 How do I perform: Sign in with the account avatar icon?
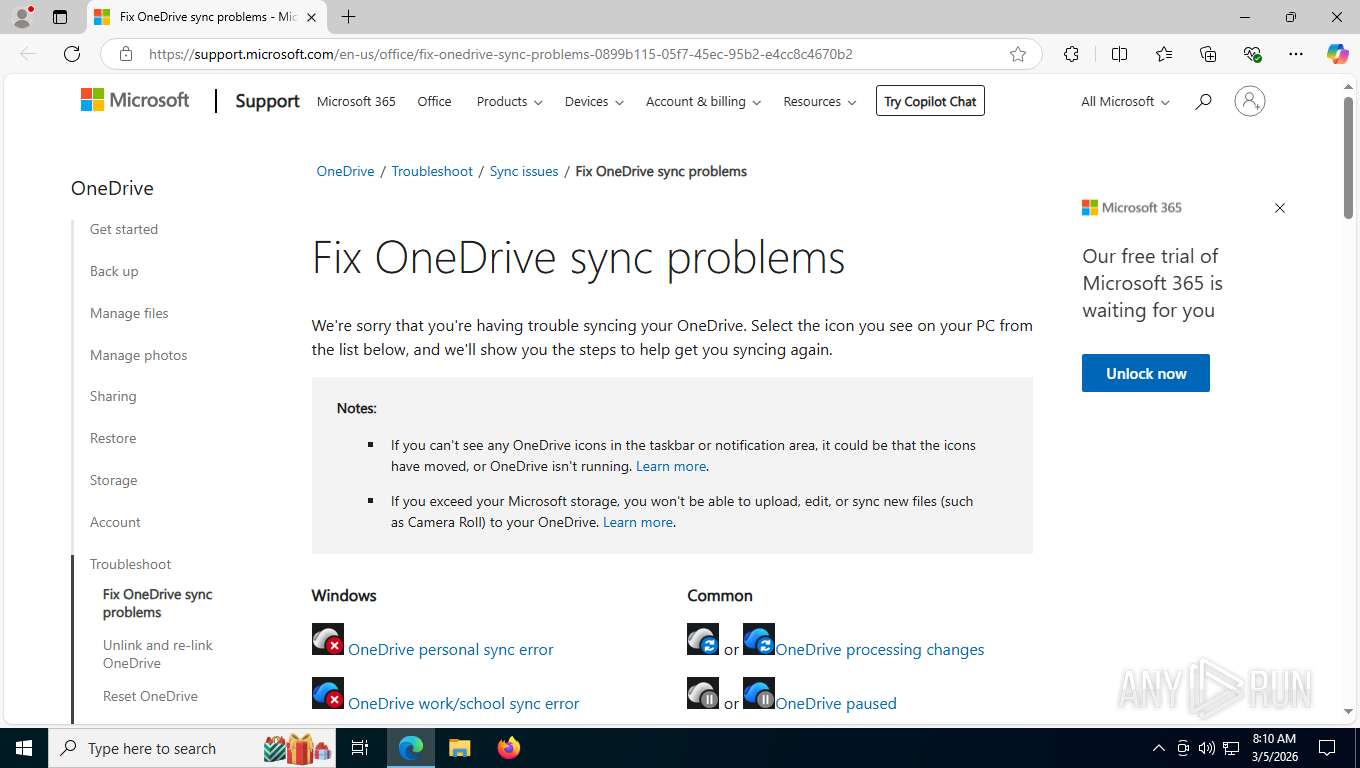[x=1250, y=101]
